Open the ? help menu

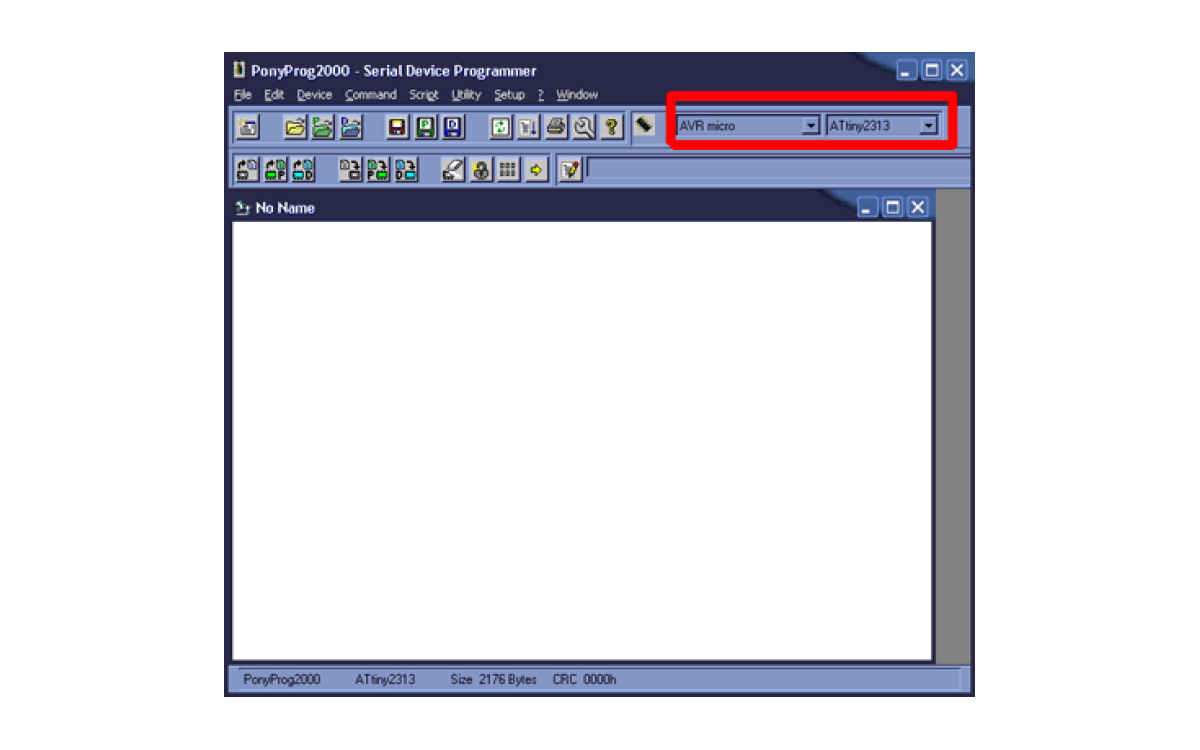click(540, 95)
